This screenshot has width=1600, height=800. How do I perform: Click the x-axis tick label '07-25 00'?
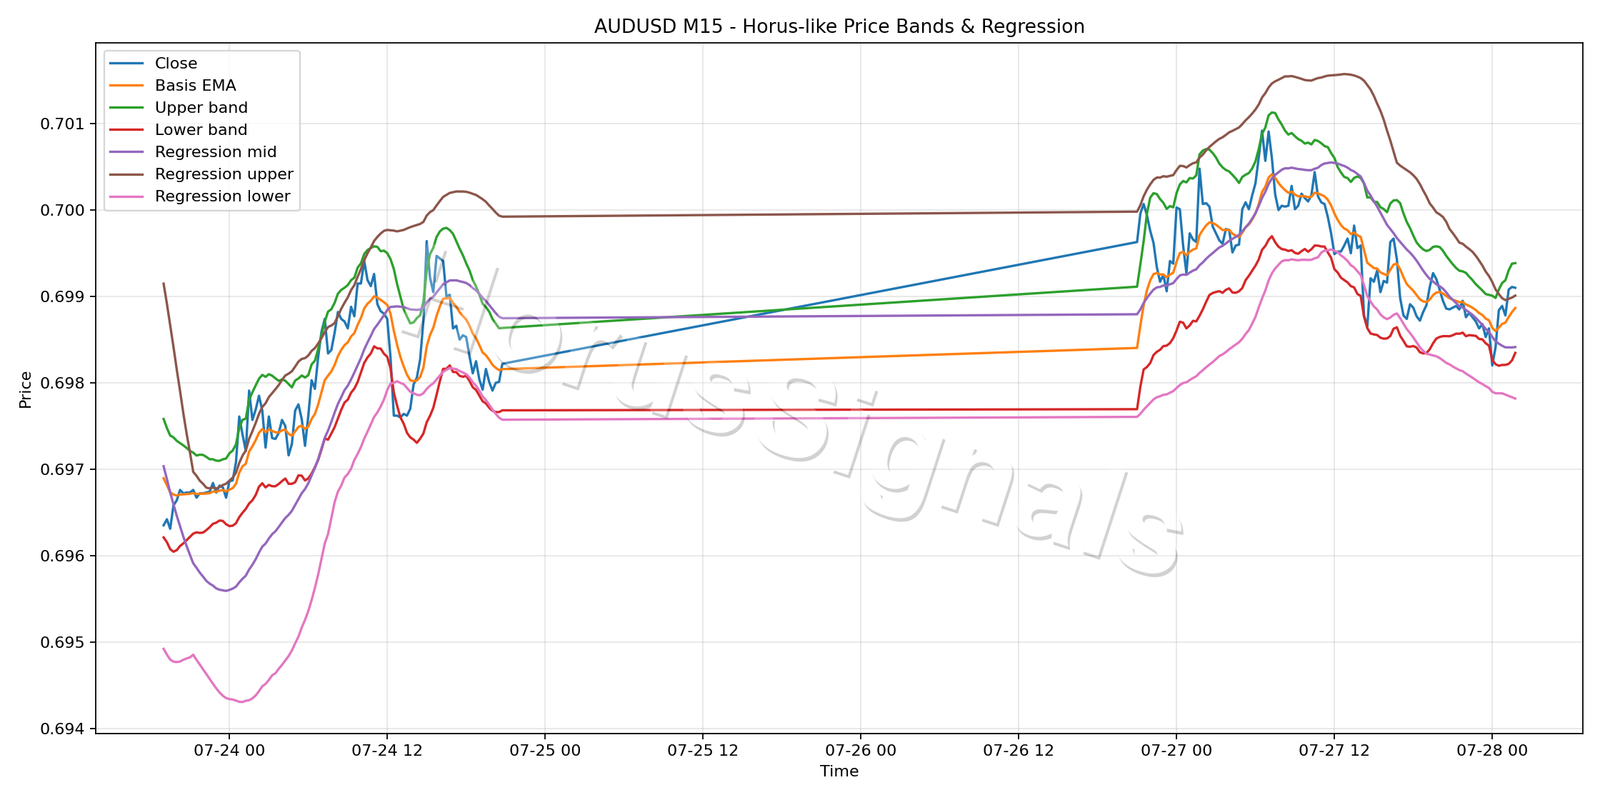click(545, 750)
